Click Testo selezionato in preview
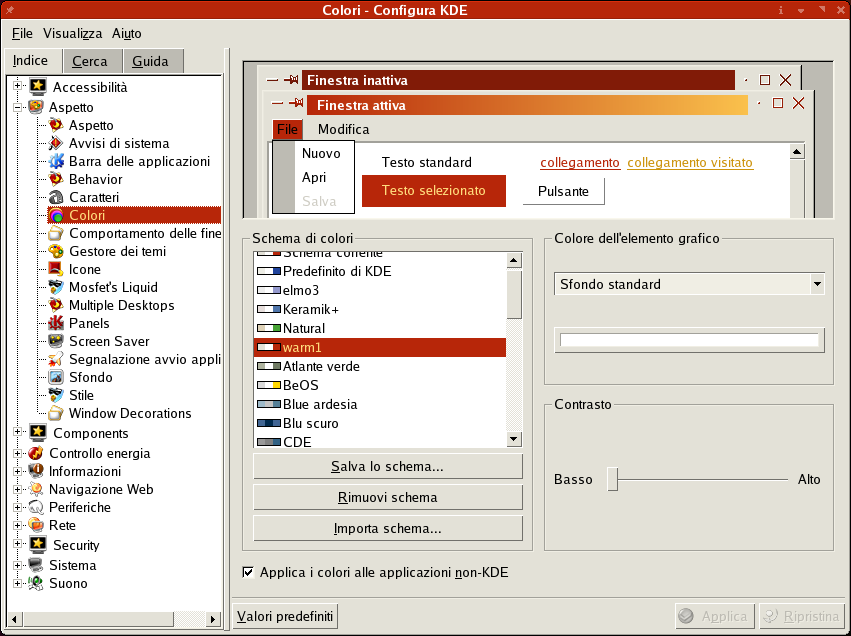This screenshot has height=636, width=851. pyautogui.click(x=434, y=190)
